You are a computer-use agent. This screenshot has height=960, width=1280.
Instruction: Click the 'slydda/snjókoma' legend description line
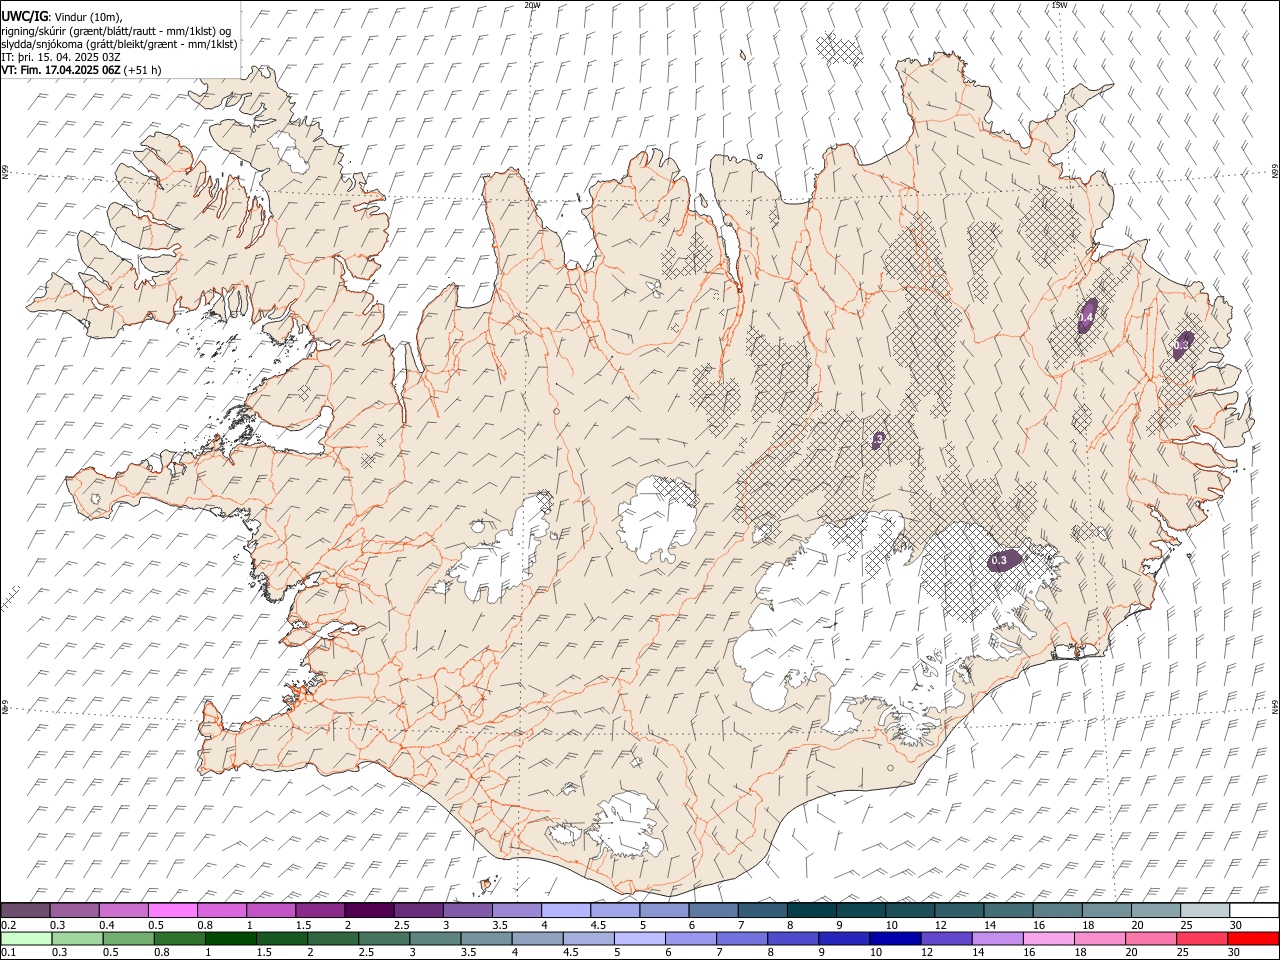[x=119, y=44]
